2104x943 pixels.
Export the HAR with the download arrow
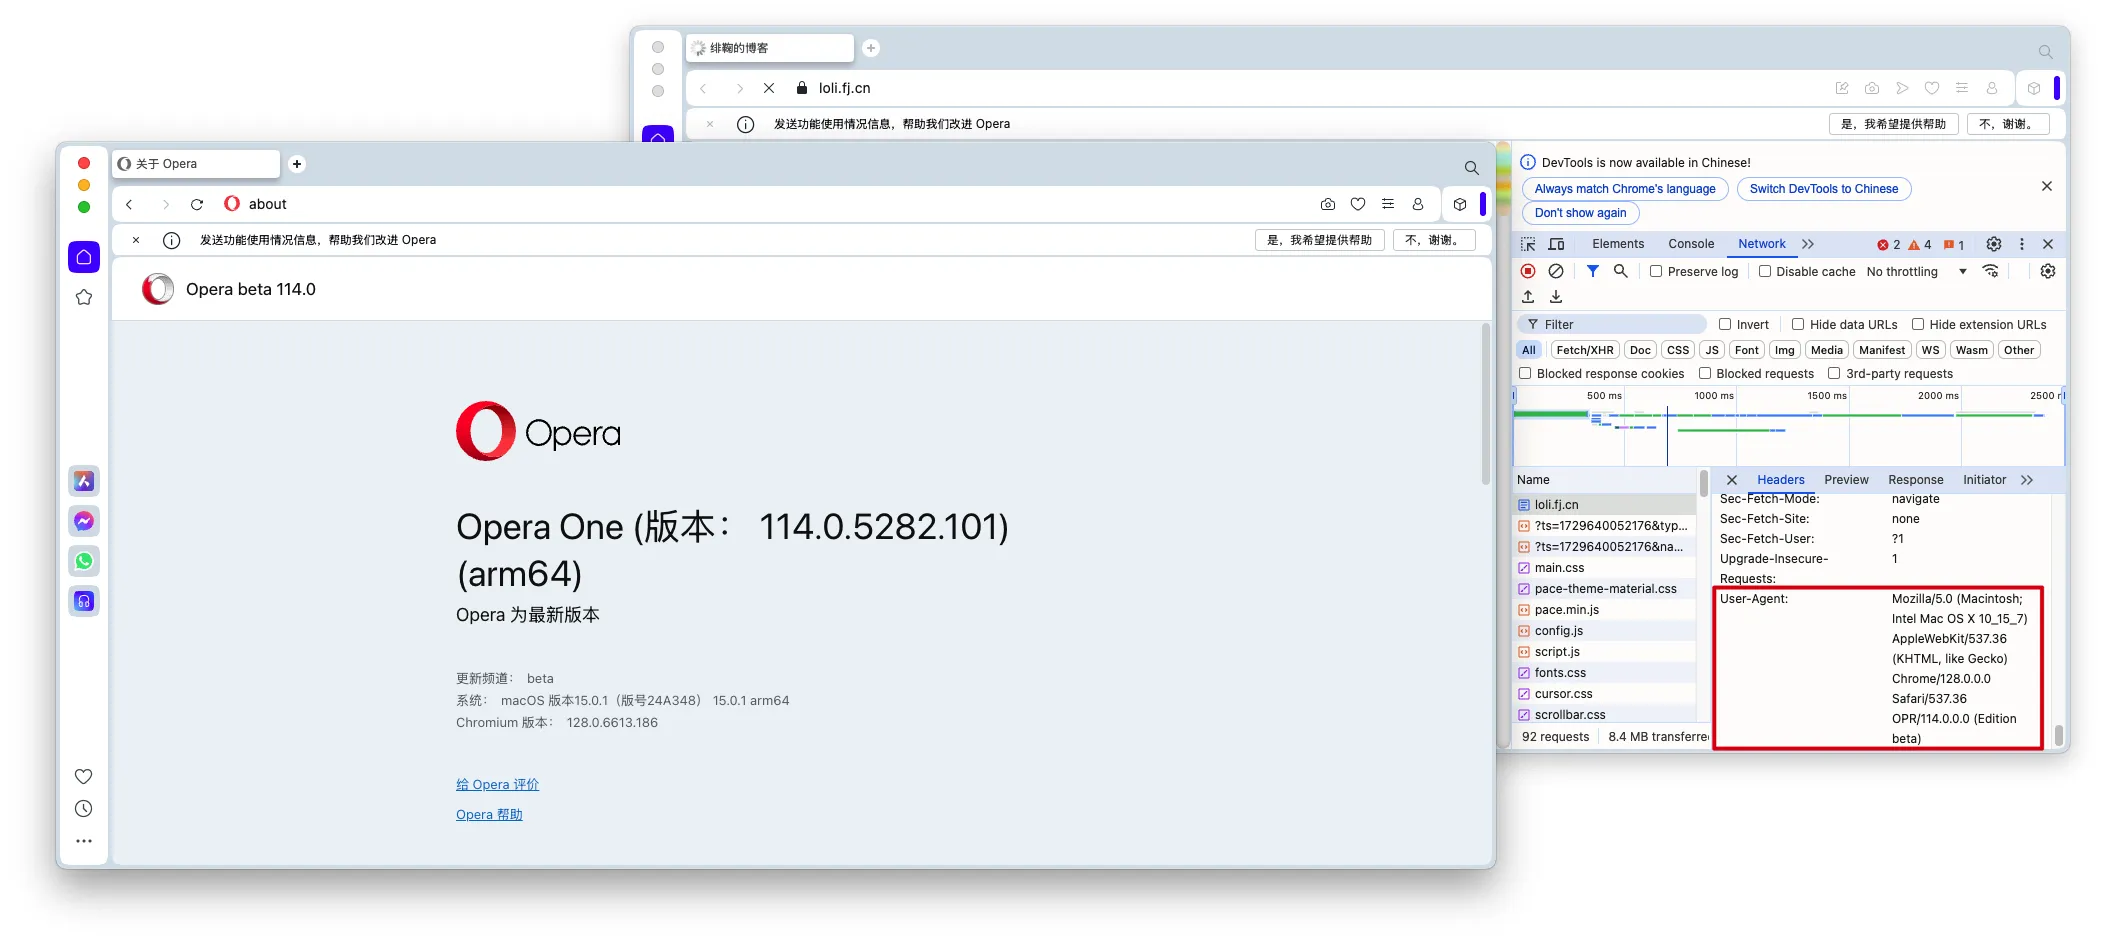1556,297
